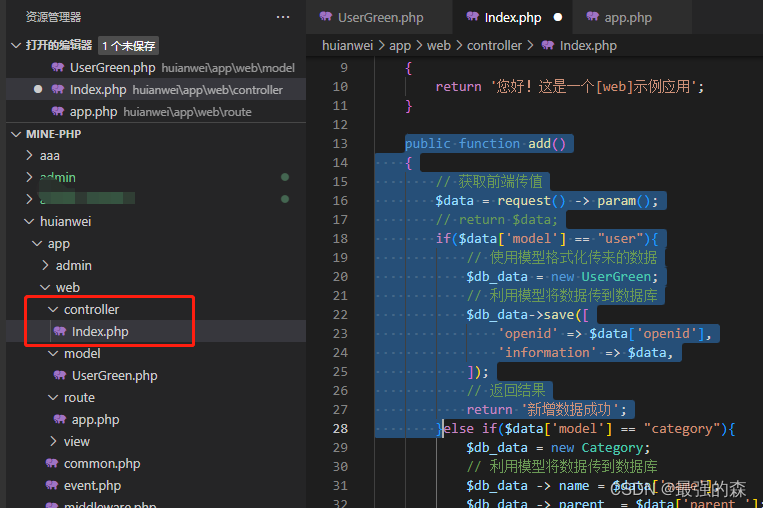
Task: Expand the aaa folder
Action: pyautogui.click(x=29, y=155)
